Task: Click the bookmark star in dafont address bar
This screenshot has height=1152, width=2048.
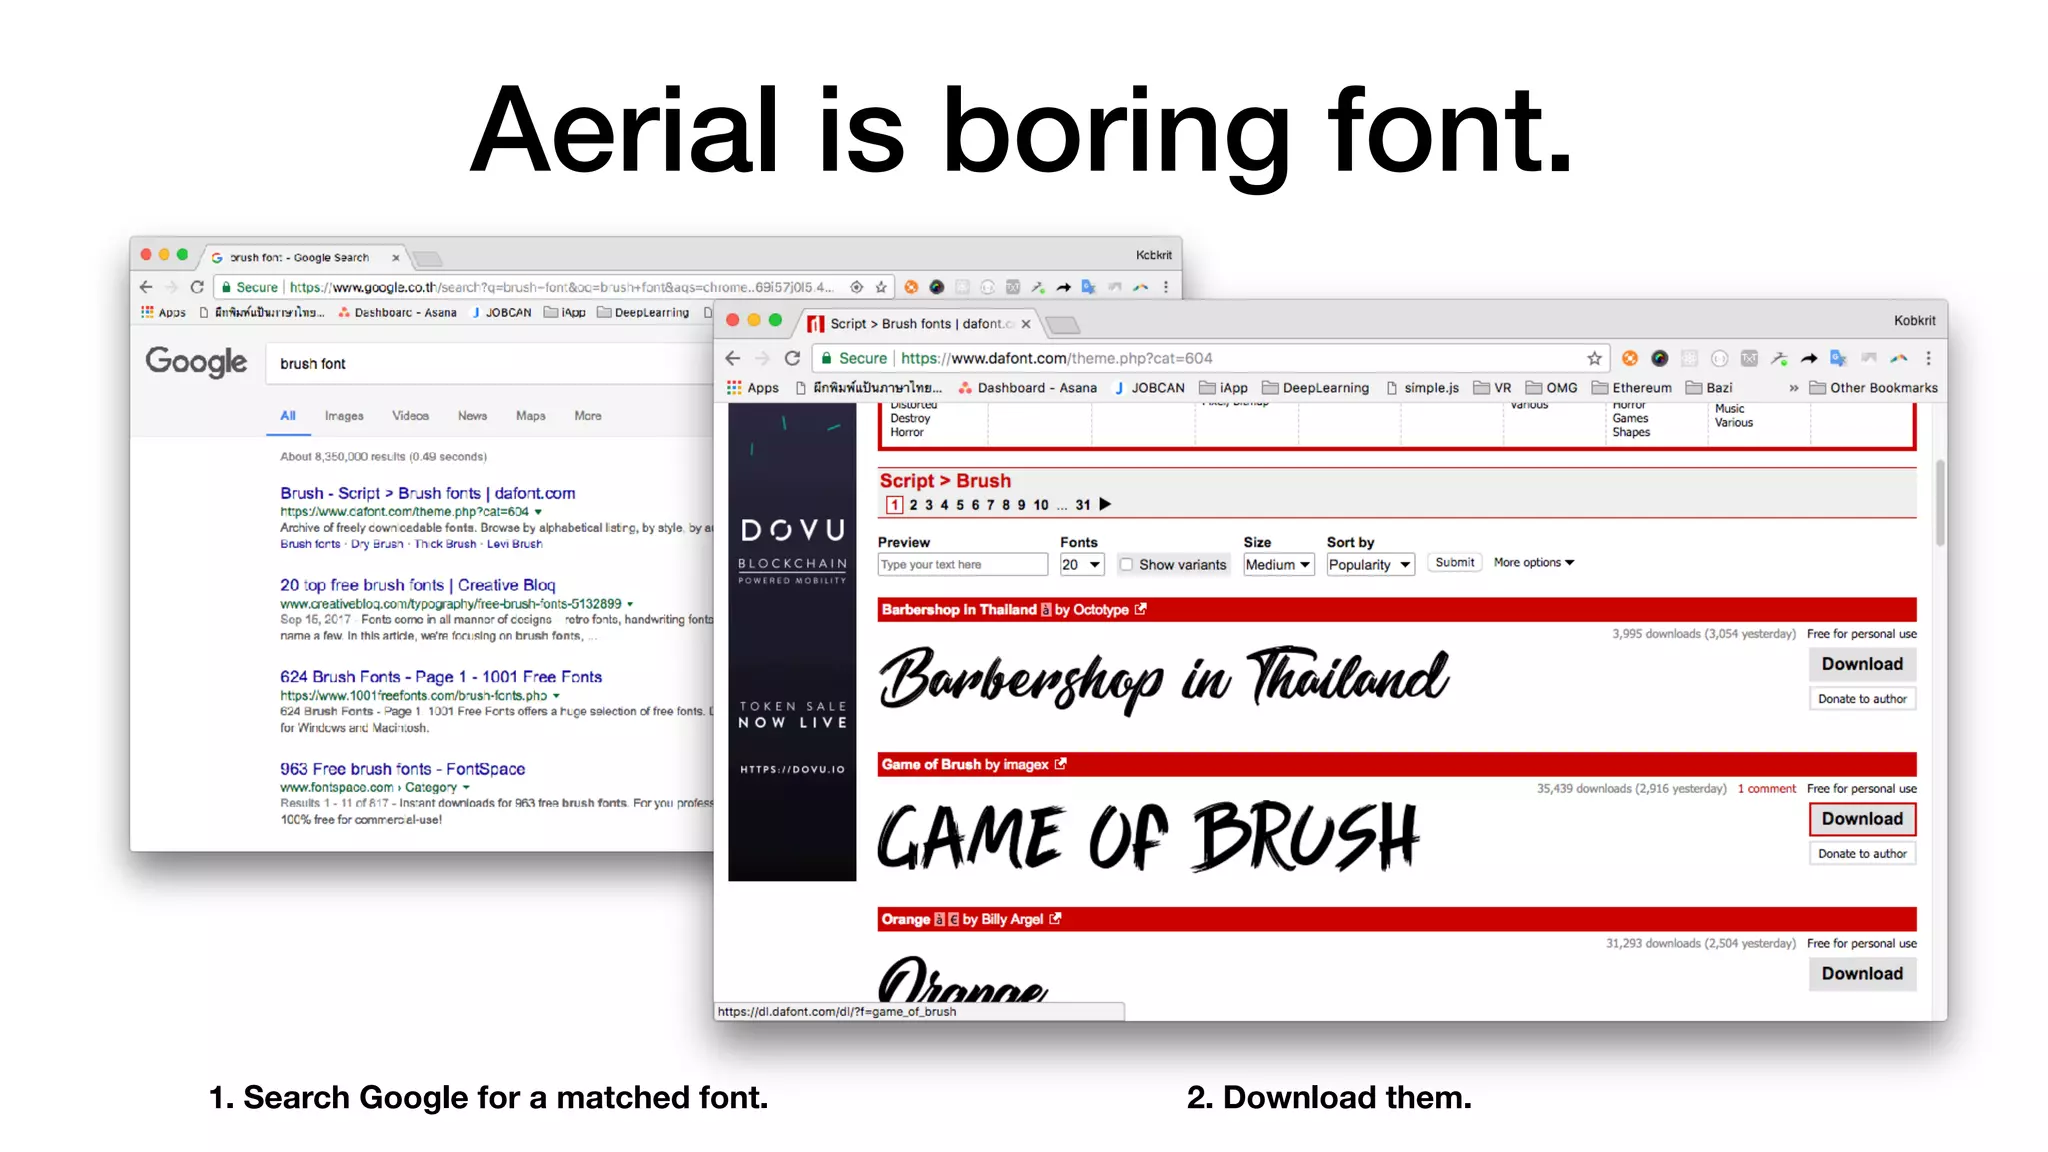Action: 1594,358
